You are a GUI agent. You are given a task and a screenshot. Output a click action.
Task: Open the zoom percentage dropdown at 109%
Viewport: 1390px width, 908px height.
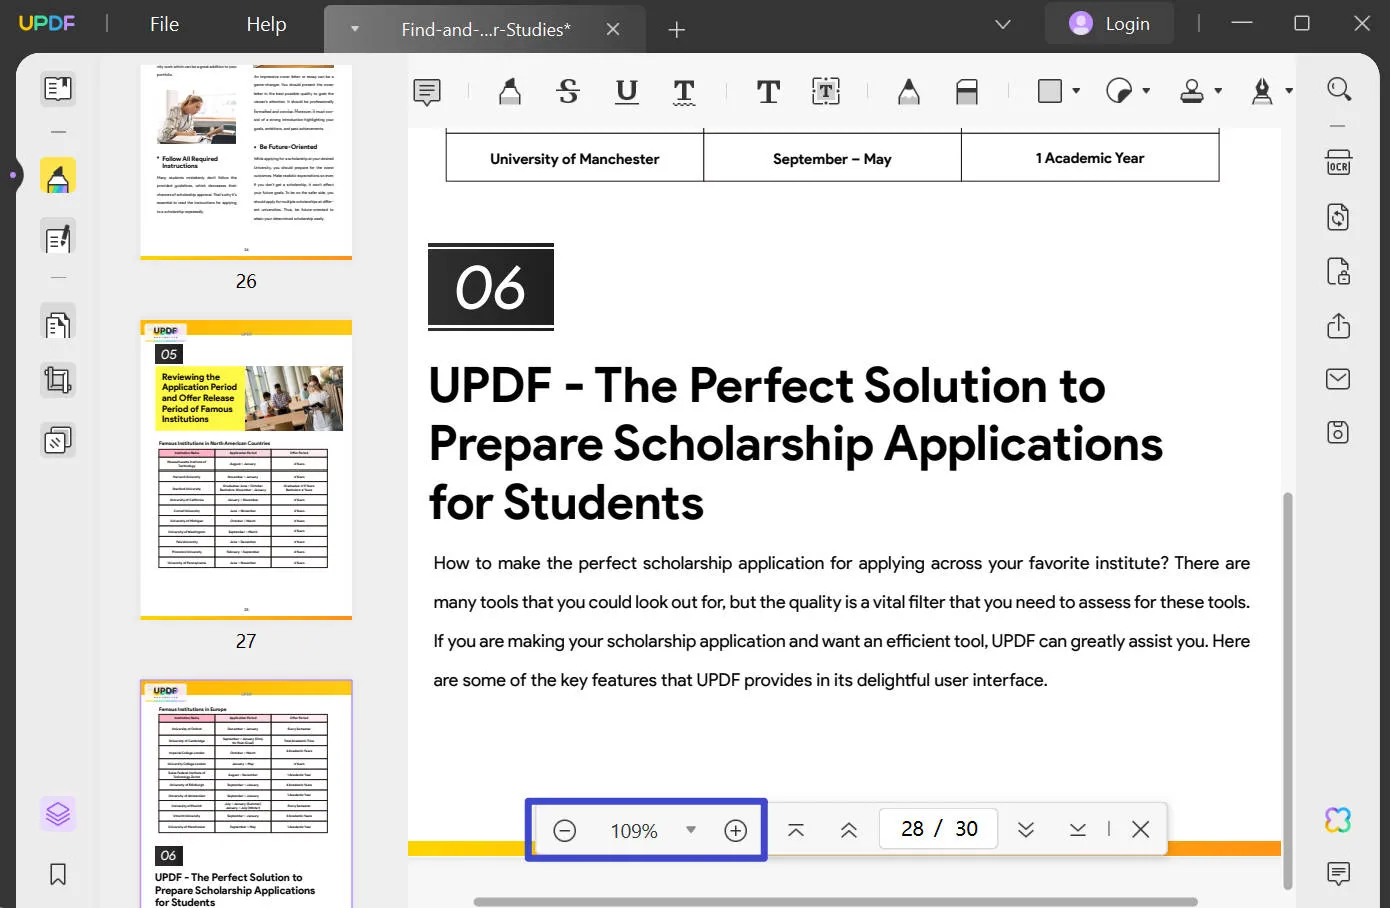690,830
